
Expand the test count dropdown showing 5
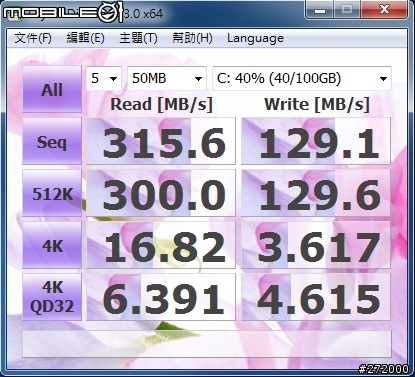(104, 78)
